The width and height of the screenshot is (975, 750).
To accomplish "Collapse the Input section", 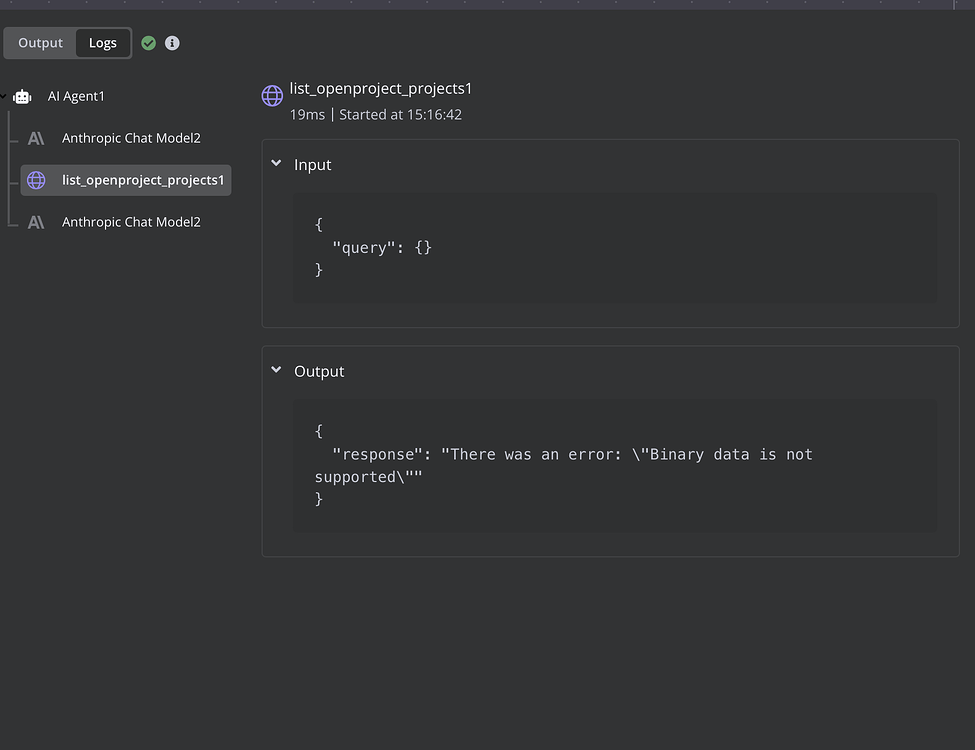I will [x=276, y=164].
